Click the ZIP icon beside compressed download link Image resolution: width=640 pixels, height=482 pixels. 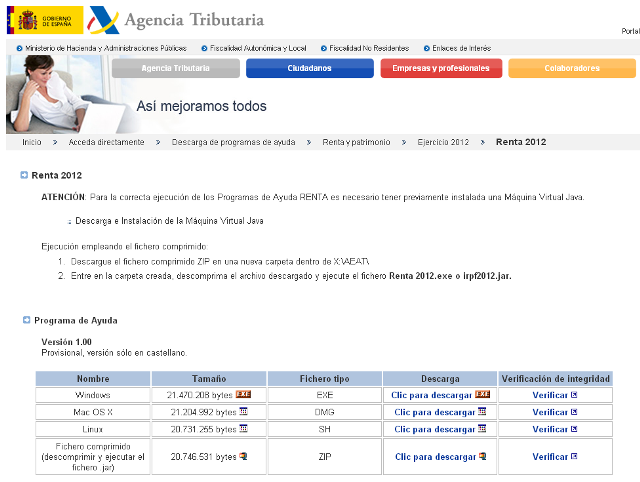click(x=482, y=457)
